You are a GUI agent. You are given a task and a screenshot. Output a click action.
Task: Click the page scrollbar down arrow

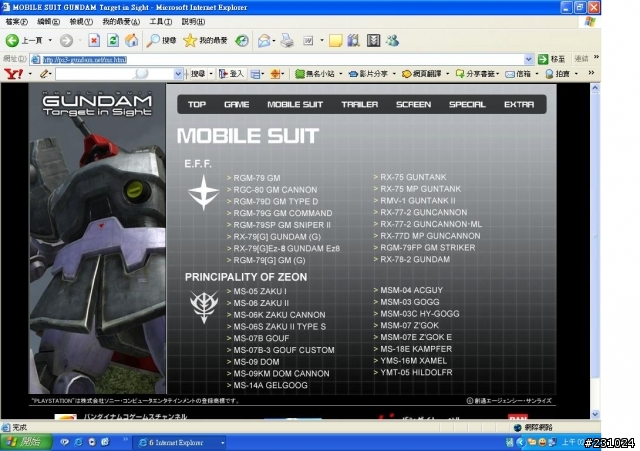(595, 414)
